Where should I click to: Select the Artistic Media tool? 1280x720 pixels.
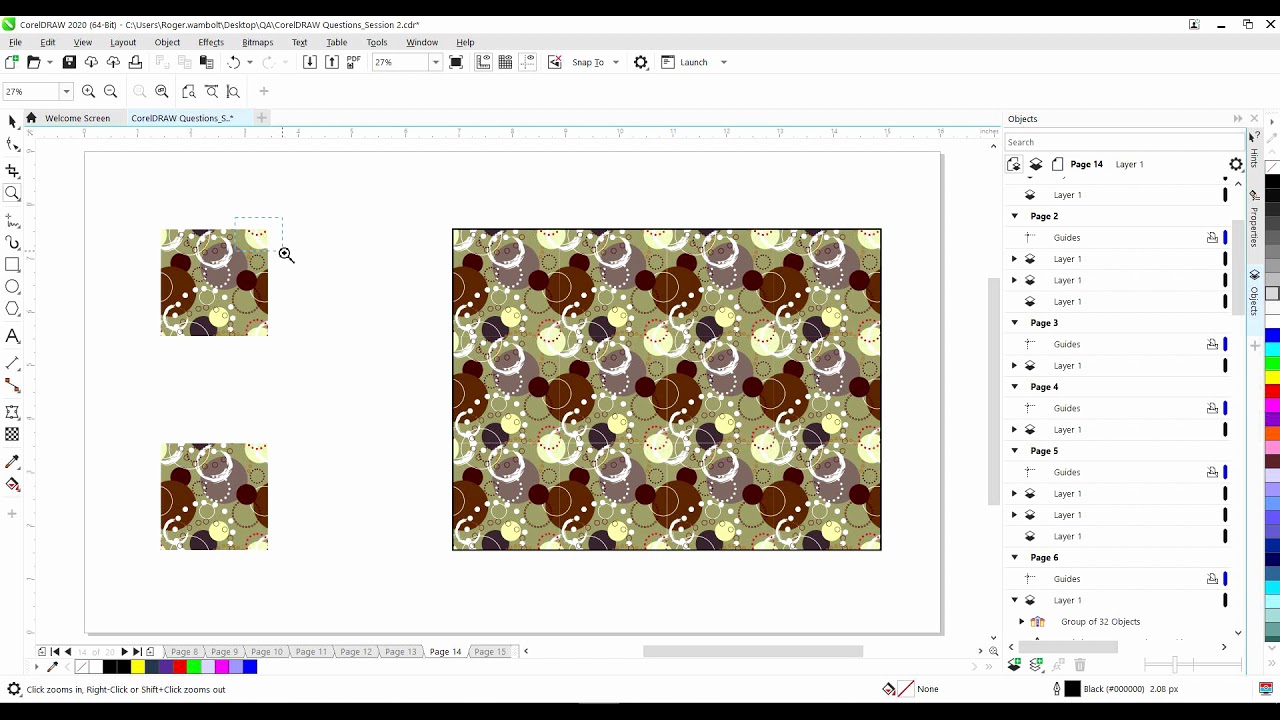(12, 243)
